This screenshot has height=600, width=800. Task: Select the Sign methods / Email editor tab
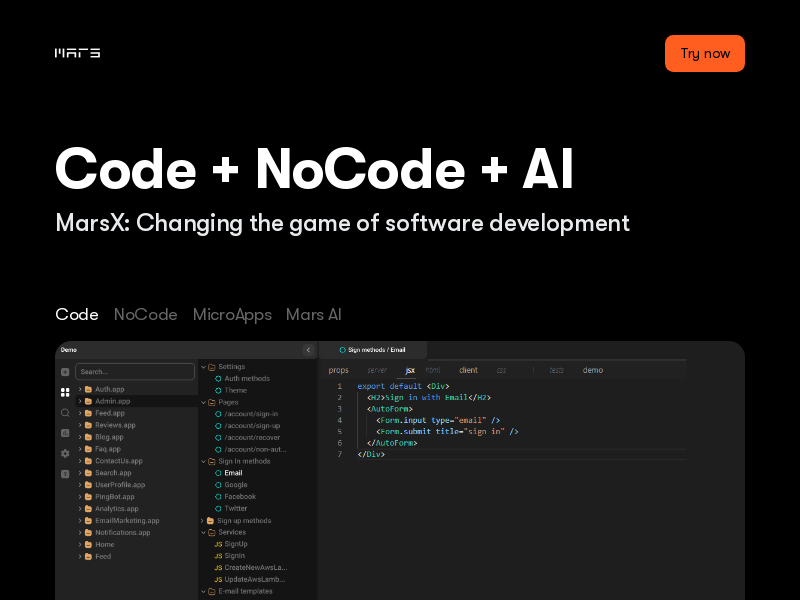click(x=373, y=350)
